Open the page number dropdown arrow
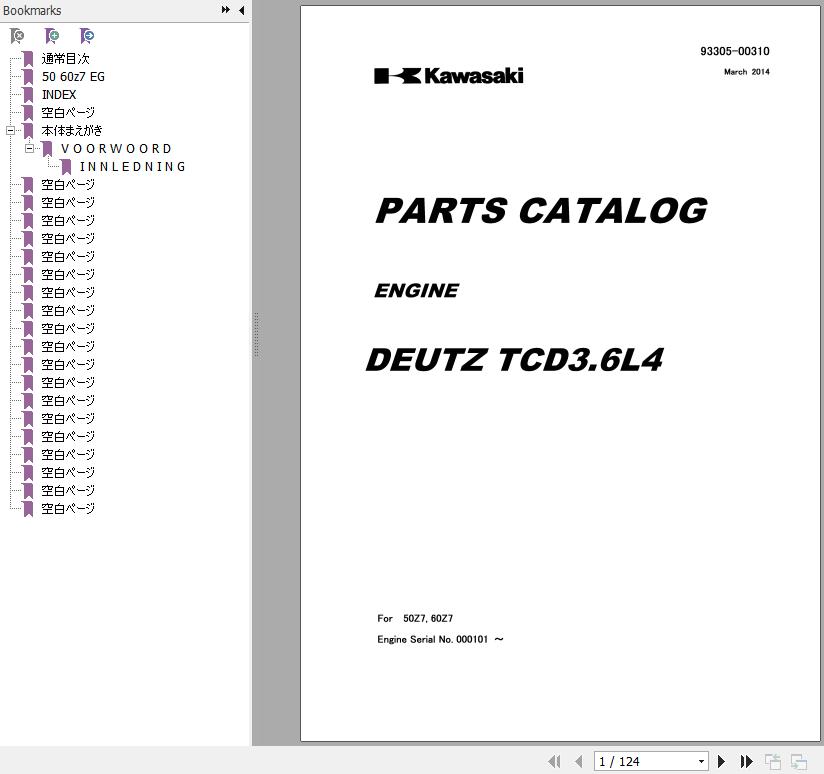The width and height of the screenshot is (824, 774). click(701, 761)
